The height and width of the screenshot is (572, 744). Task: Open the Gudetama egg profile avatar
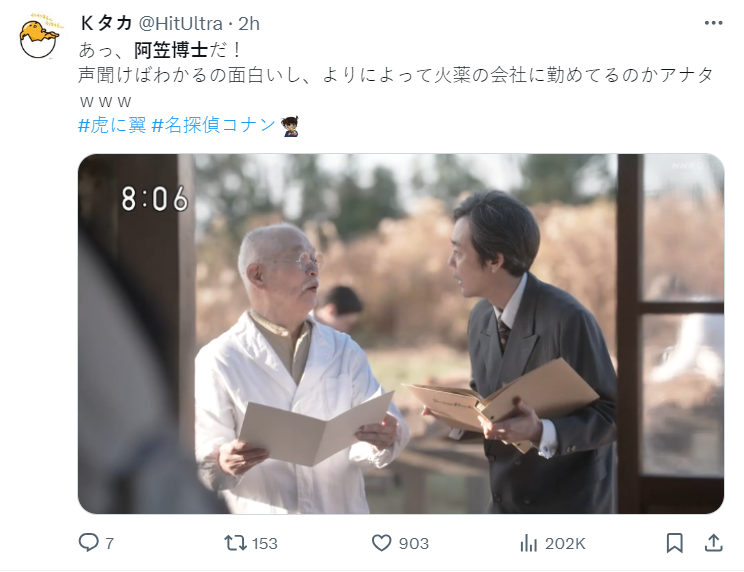pos(39,37)
